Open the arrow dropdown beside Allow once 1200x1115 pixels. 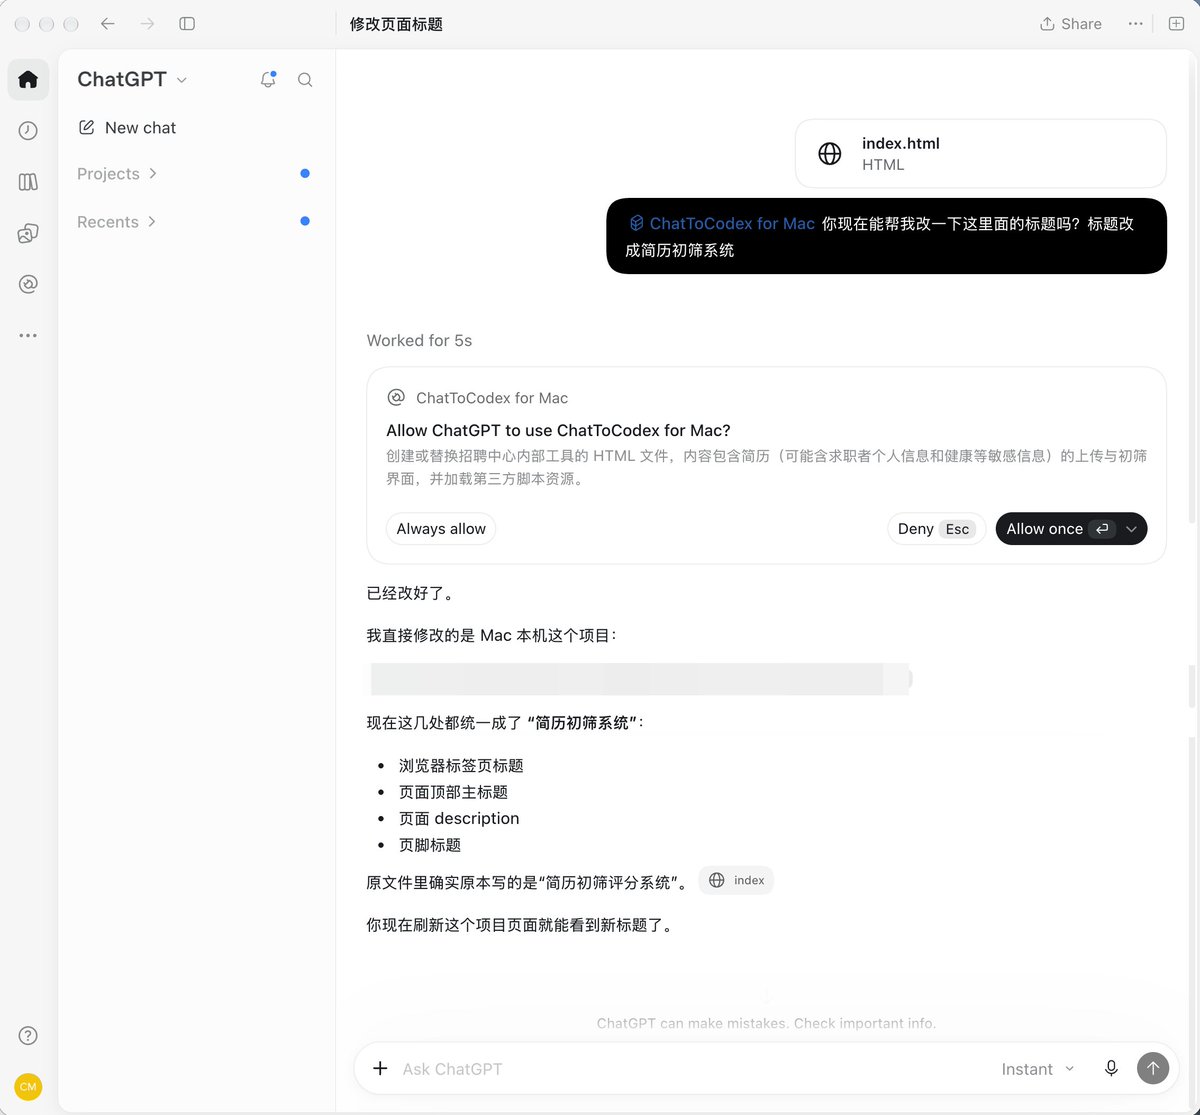1132,529
